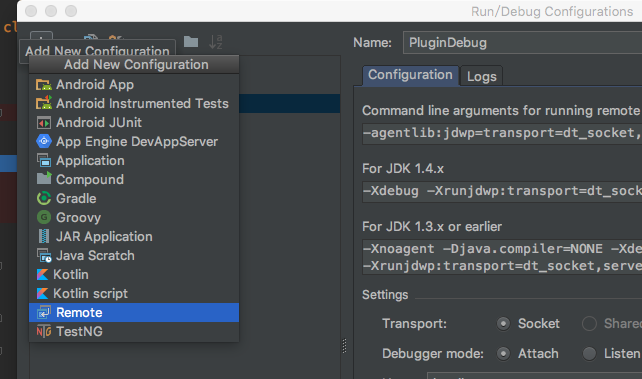
Task: Click the Name field containing PluginDebug
Action: point(522,43)
